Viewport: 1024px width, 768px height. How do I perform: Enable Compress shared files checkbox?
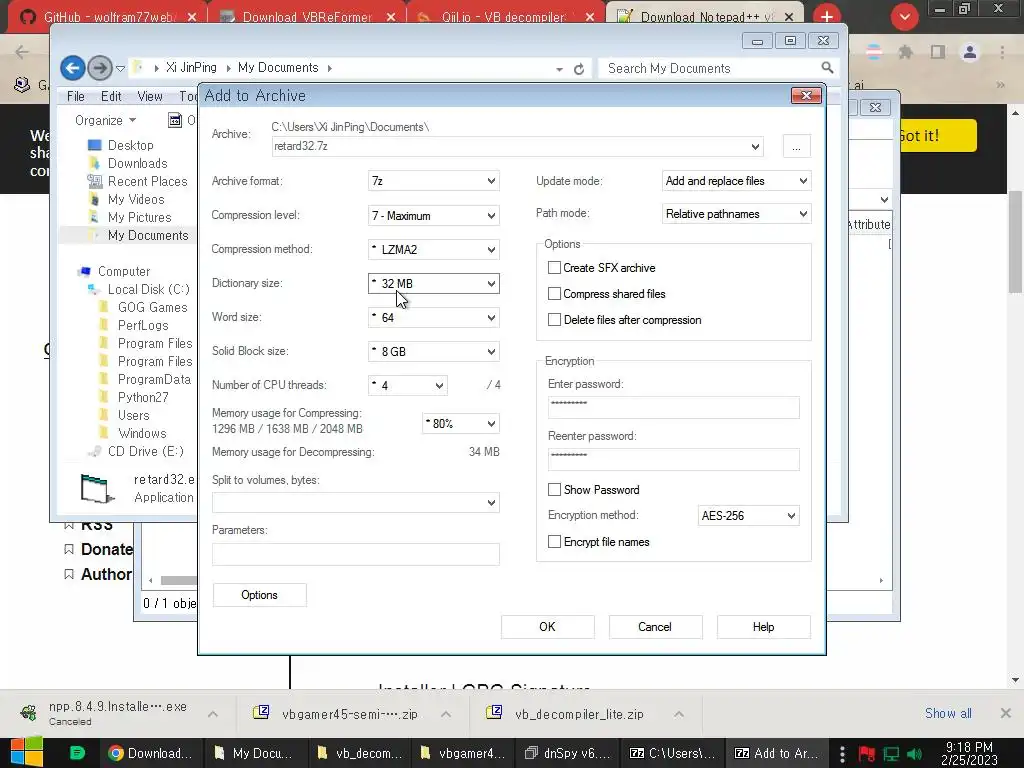click(554, 294)
